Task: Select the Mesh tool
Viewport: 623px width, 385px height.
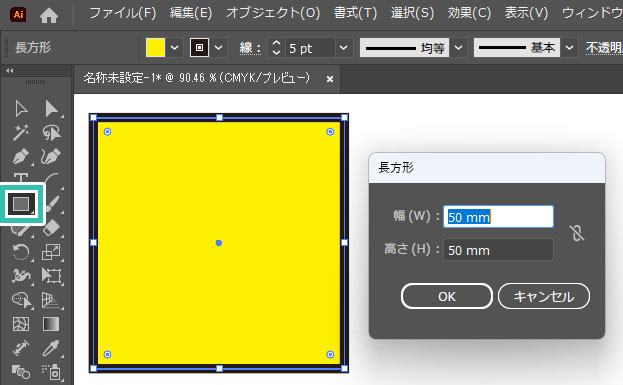Action: pyautogui.click(x=21, y=324)
